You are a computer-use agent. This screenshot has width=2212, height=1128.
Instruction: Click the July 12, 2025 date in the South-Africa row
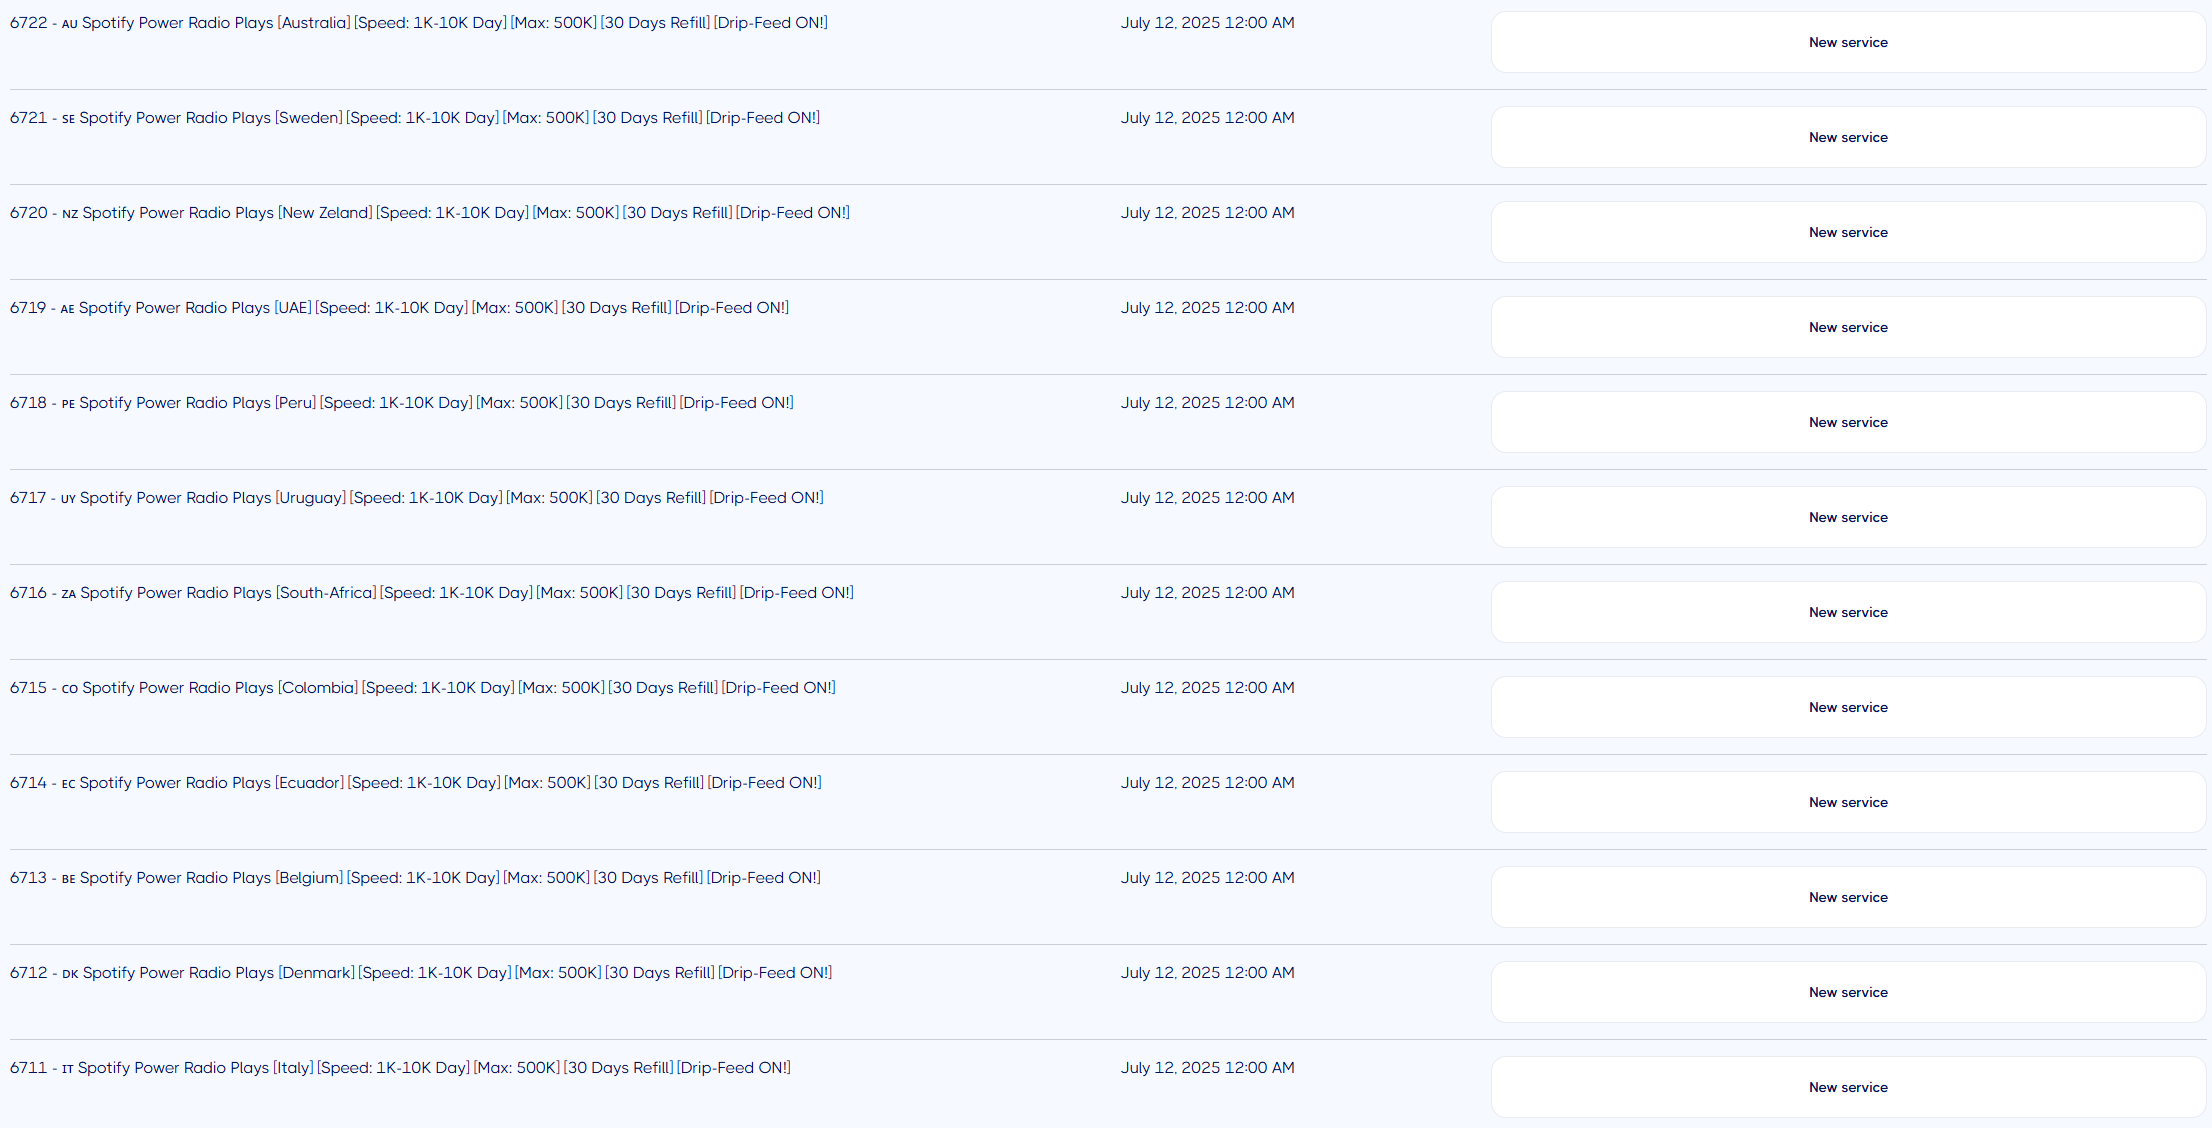[x=1207, y=593]
